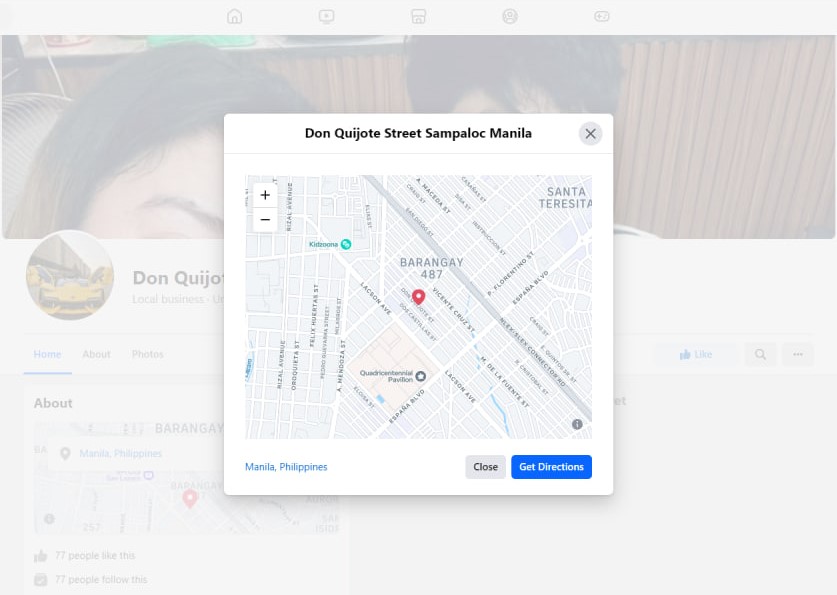Click the red location pin on the map
Image resolution: width=837 pixels, height=595 pixels.
pyautogui.click(x=419, y=297)
